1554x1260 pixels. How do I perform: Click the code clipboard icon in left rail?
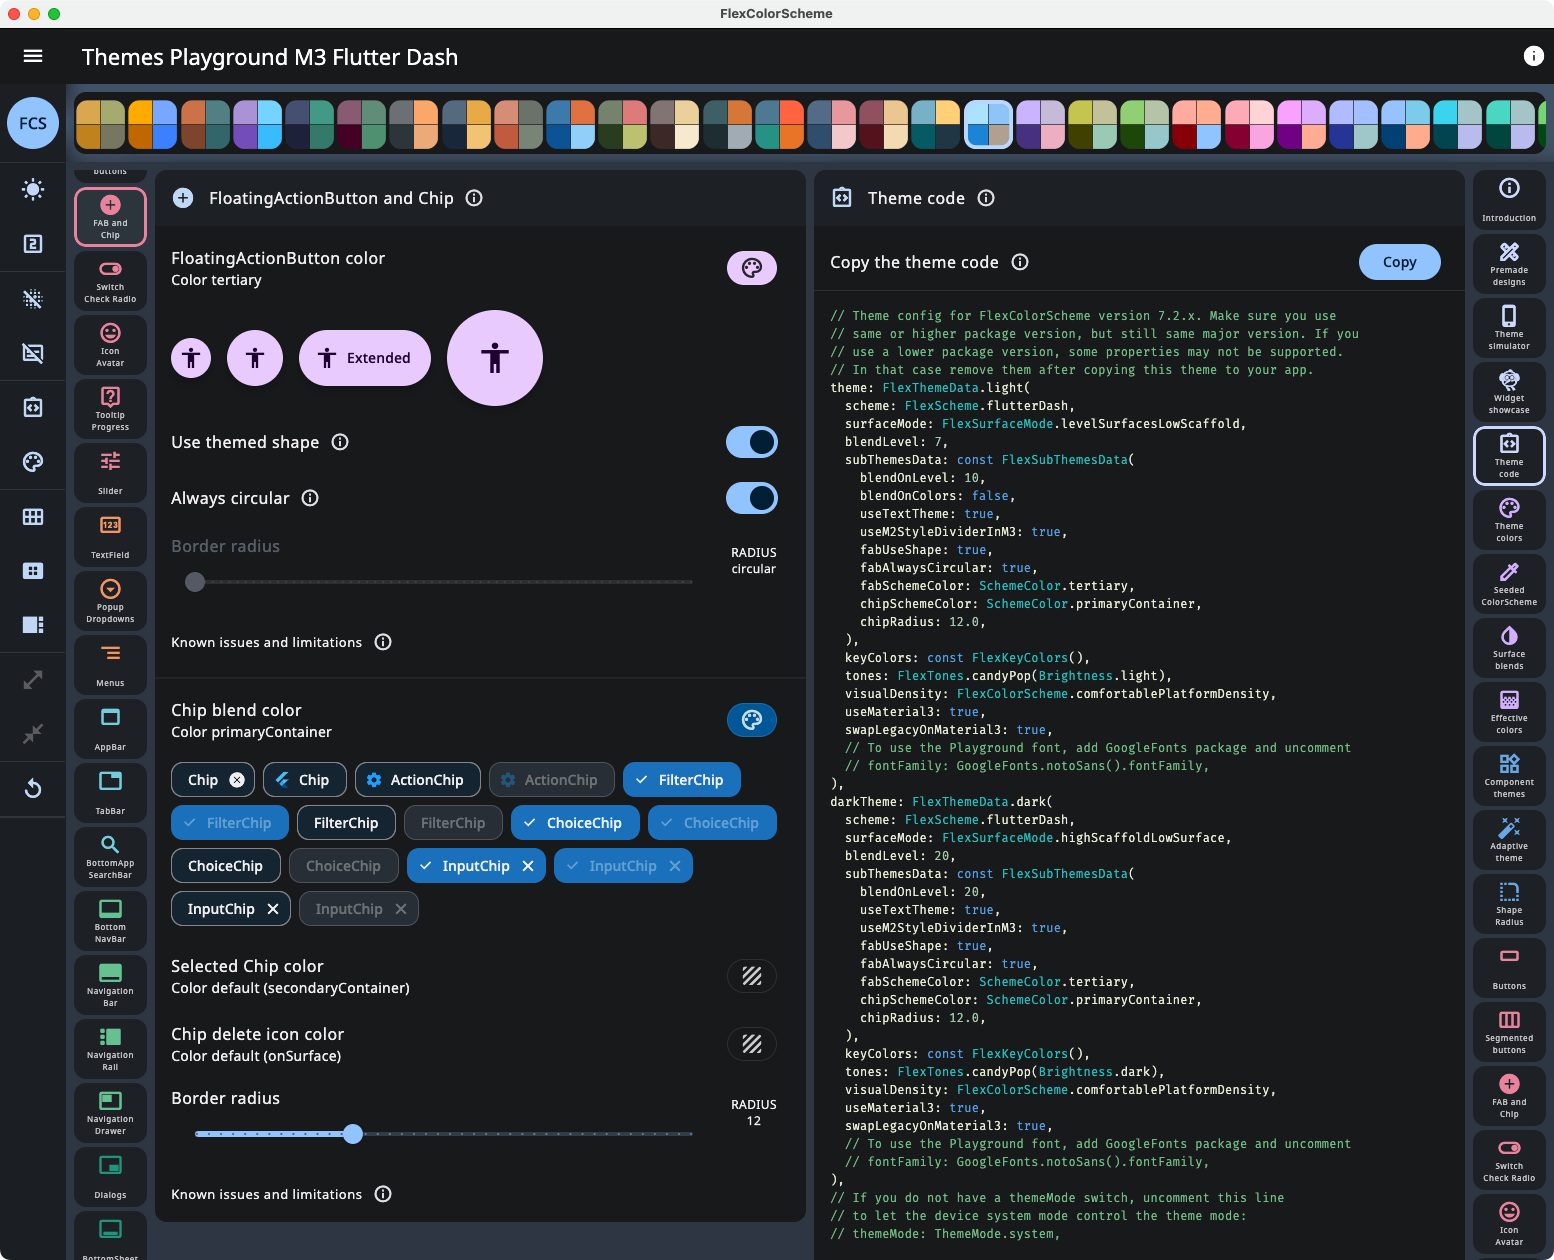pyautogui.click(x=33, y=407)
